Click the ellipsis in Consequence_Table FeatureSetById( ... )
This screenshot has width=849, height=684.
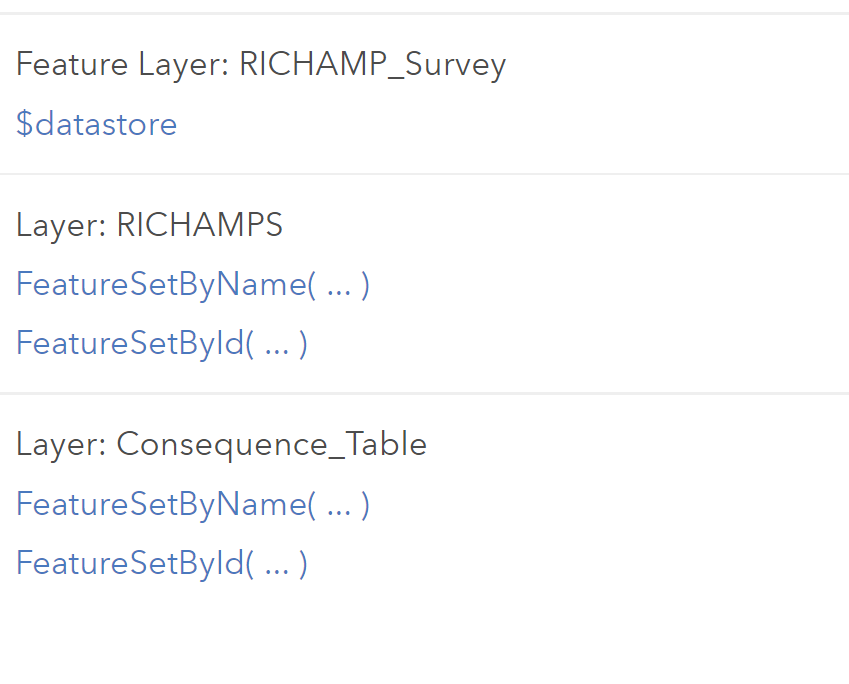point(277,564)
